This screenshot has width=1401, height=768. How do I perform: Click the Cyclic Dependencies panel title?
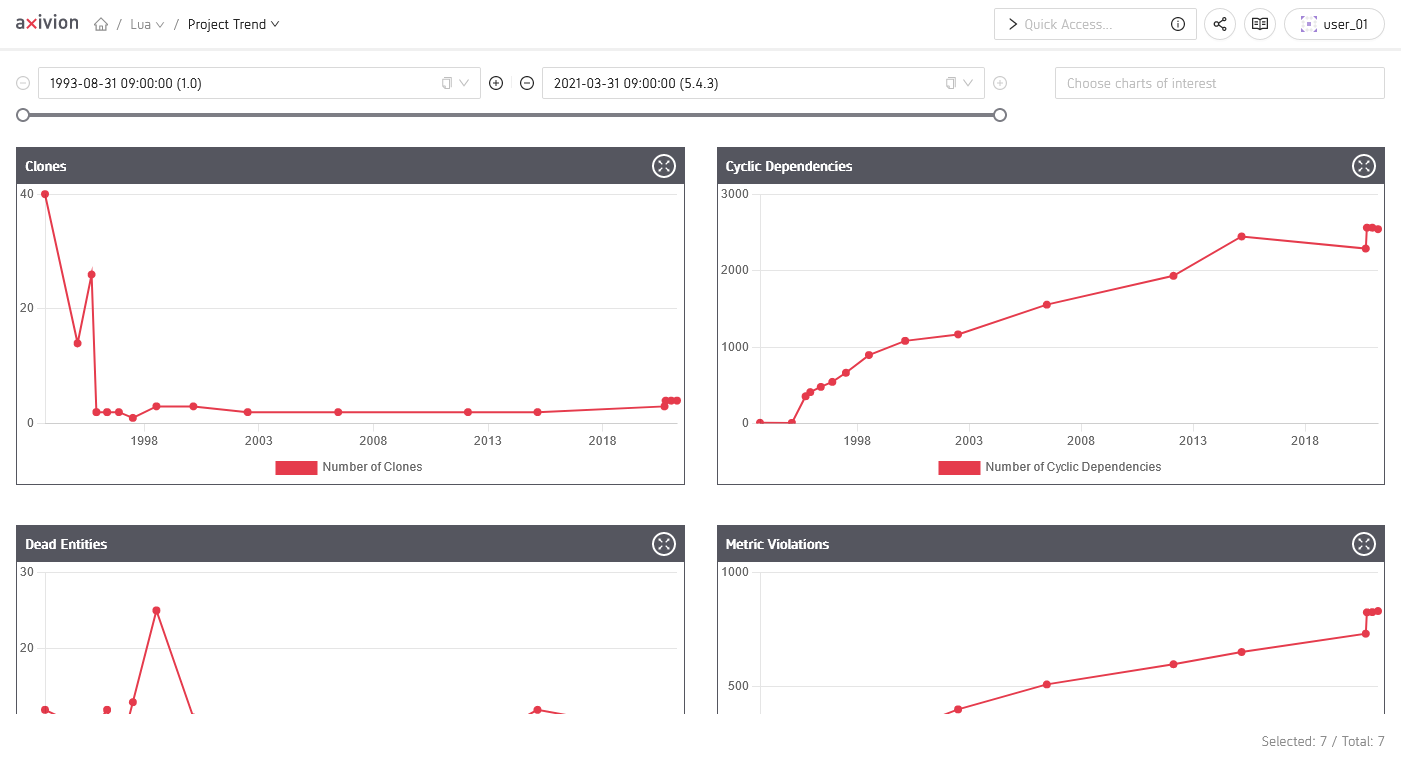point(789,166)
